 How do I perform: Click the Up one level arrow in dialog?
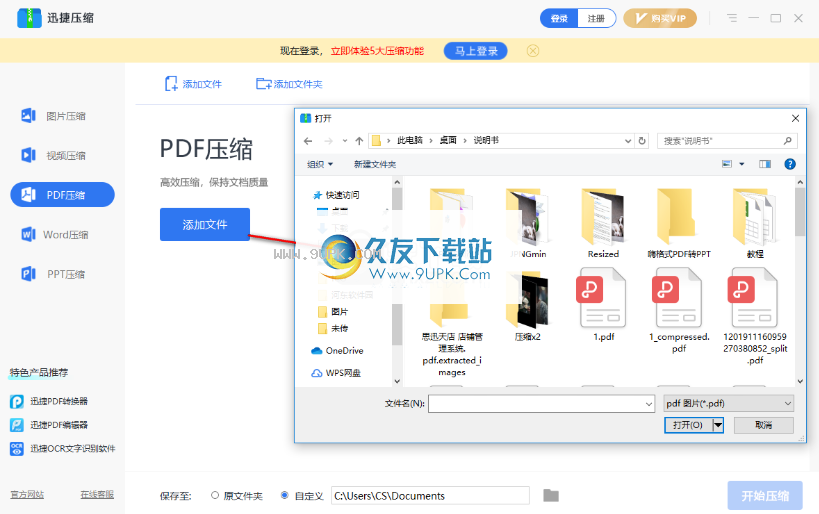(359, 141)
